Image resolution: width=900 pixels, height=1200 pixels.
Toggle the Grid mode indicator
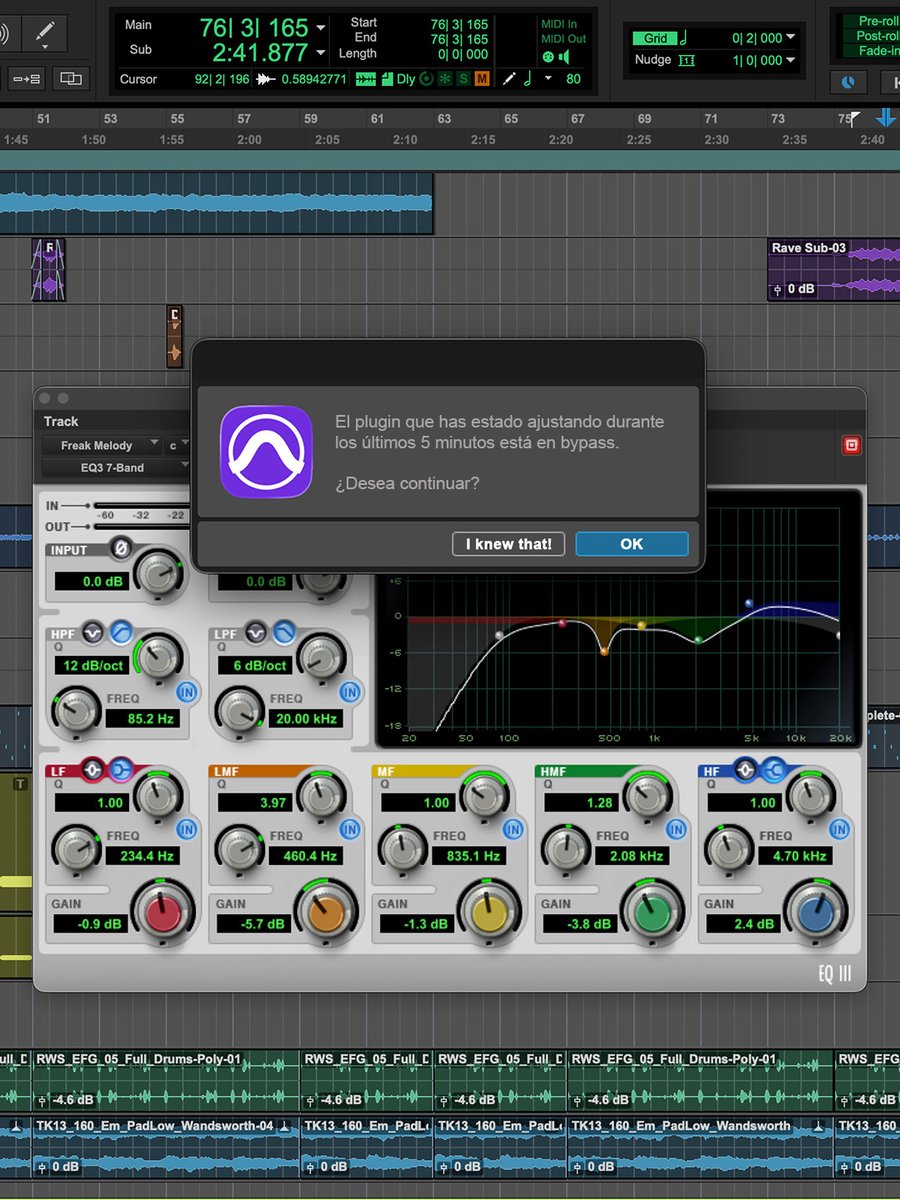point(656,38)
